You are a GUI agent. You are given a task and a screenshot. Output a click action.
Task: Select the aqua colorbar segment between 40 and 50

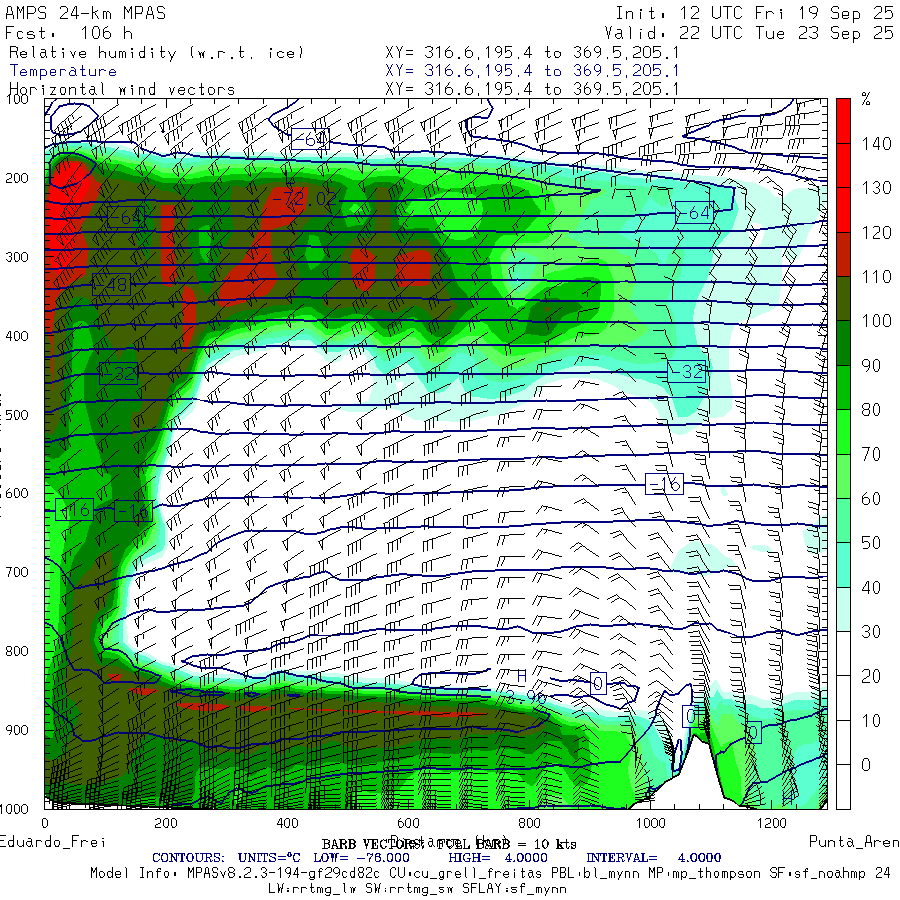[843, 565]
